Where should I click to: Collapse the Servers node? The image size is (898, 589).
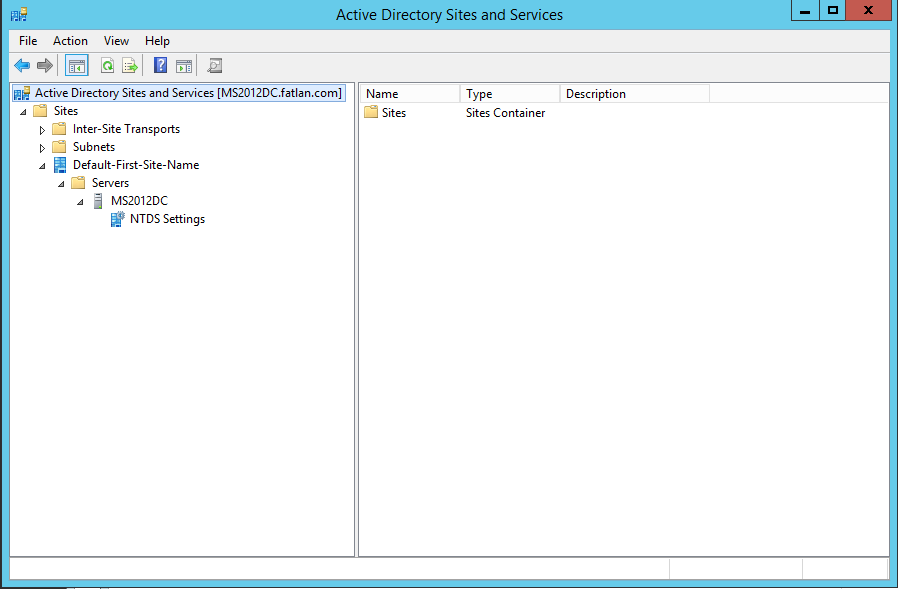pos(61,184)
